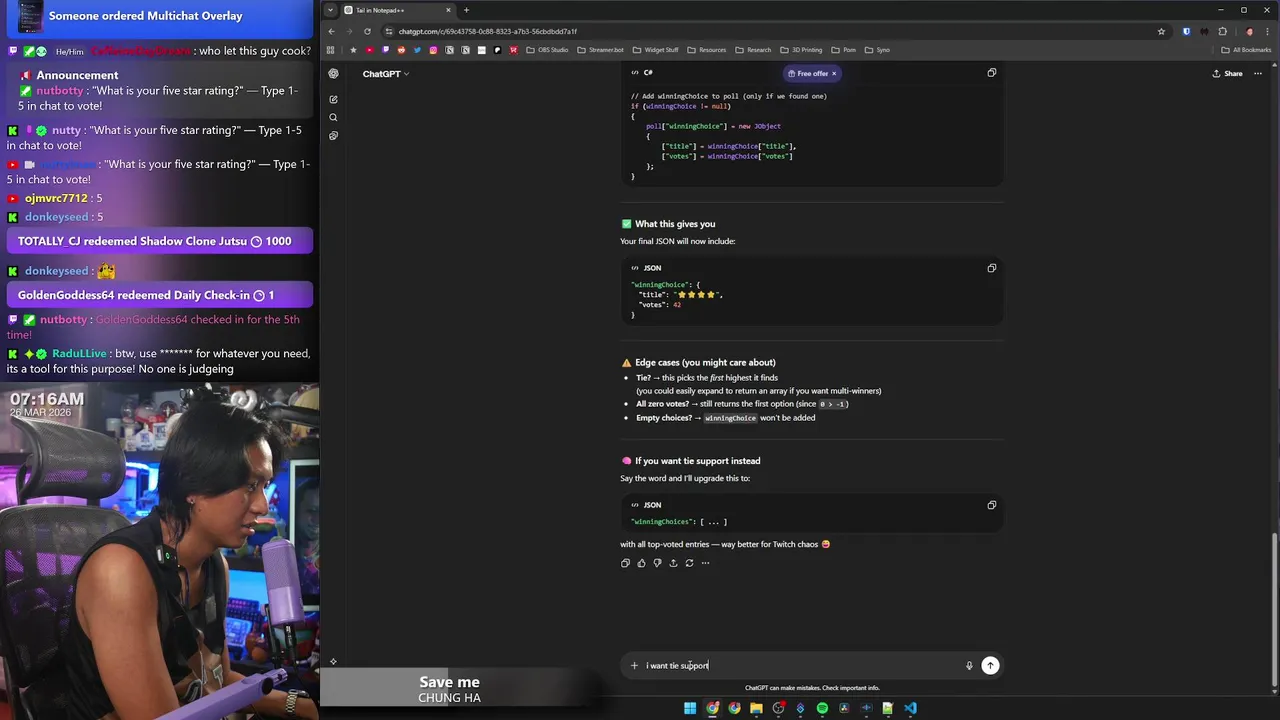1280x720 pixels.
Task: Start voice dictation with the microphone icon
Action: pyautogui.click(x=969, y=665)
